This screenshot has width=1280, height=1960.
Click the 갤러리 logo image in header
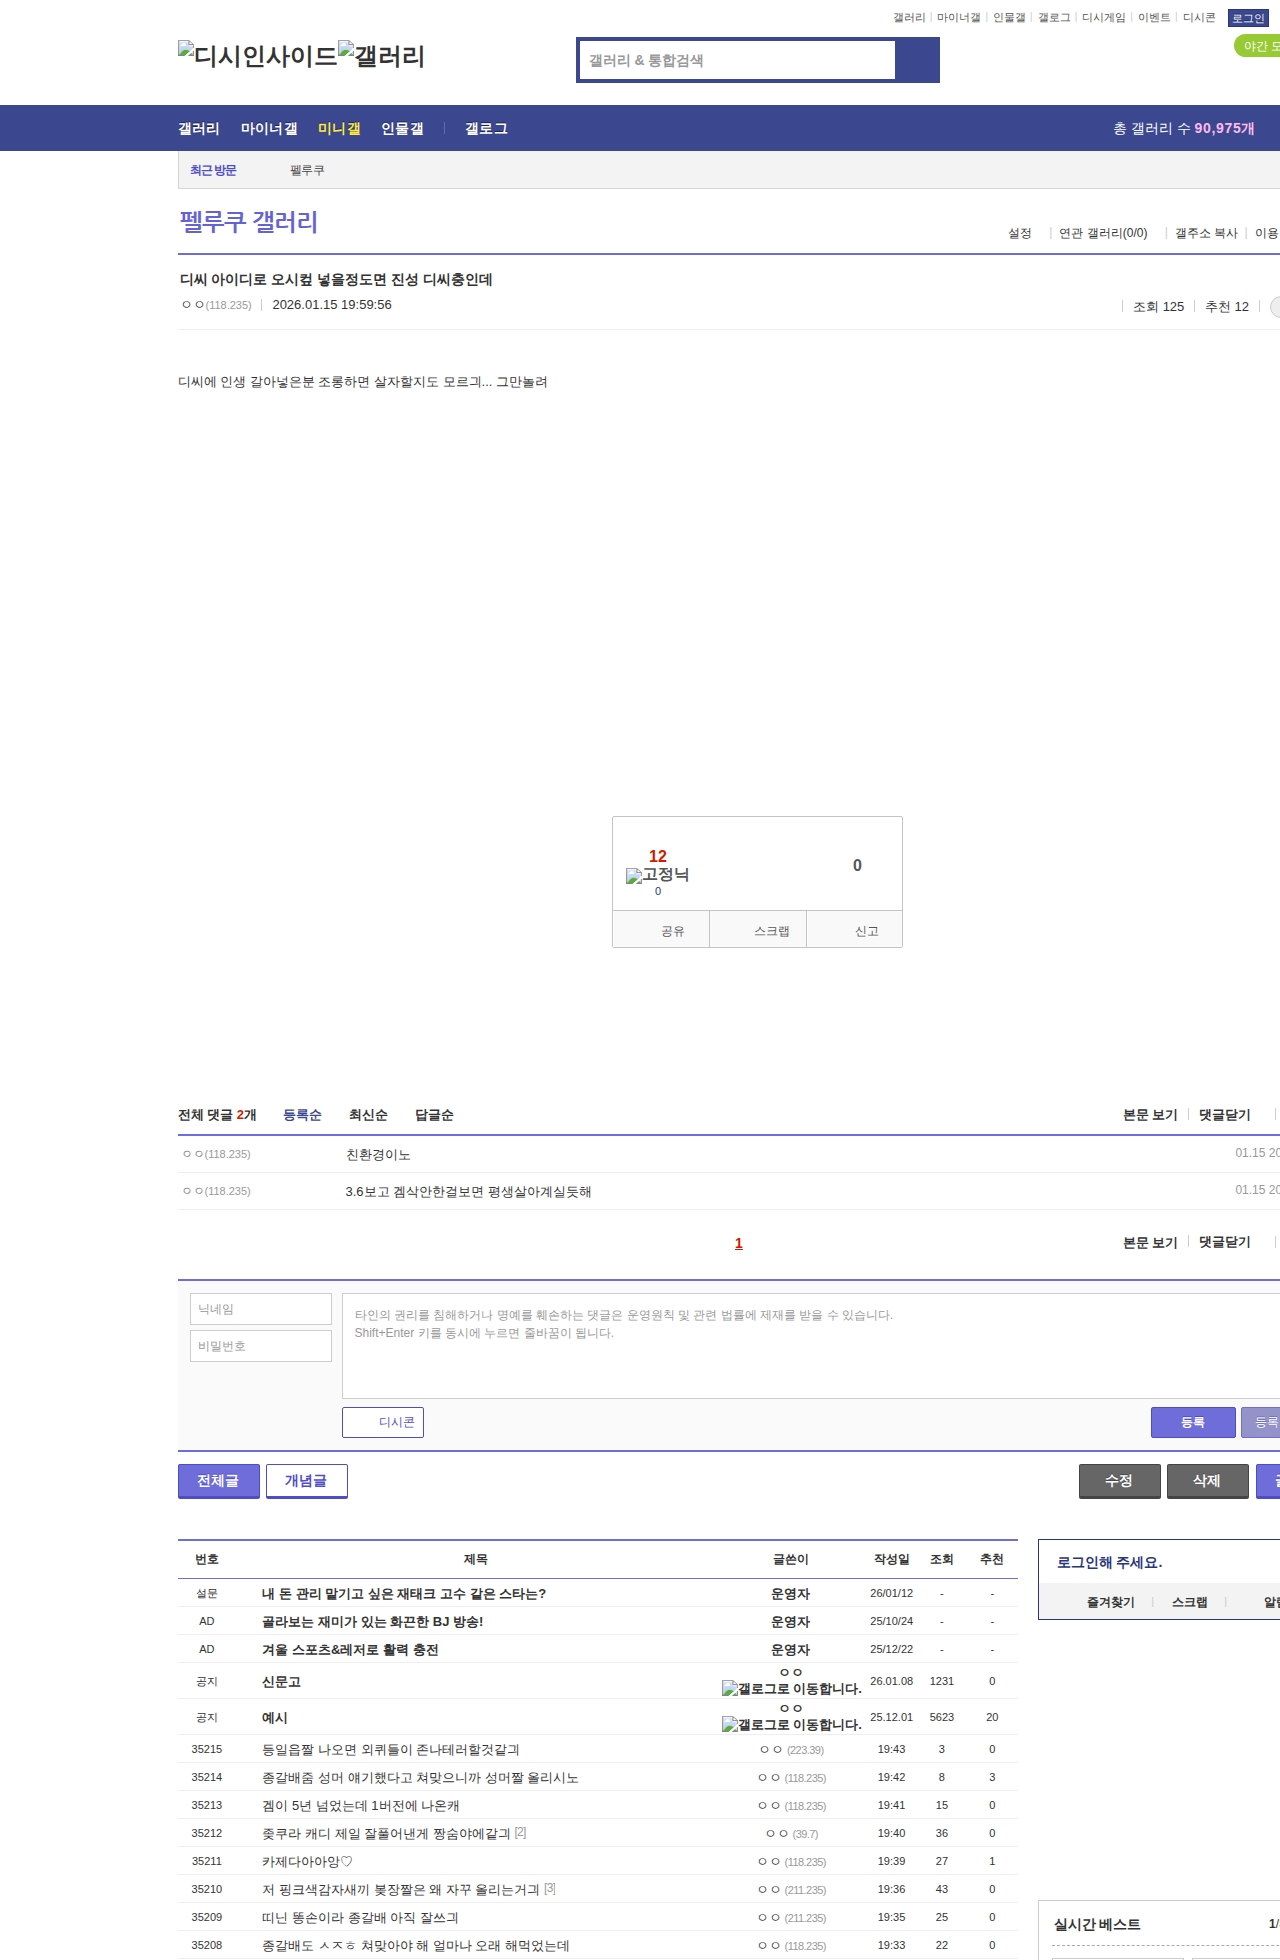point(381,56)
